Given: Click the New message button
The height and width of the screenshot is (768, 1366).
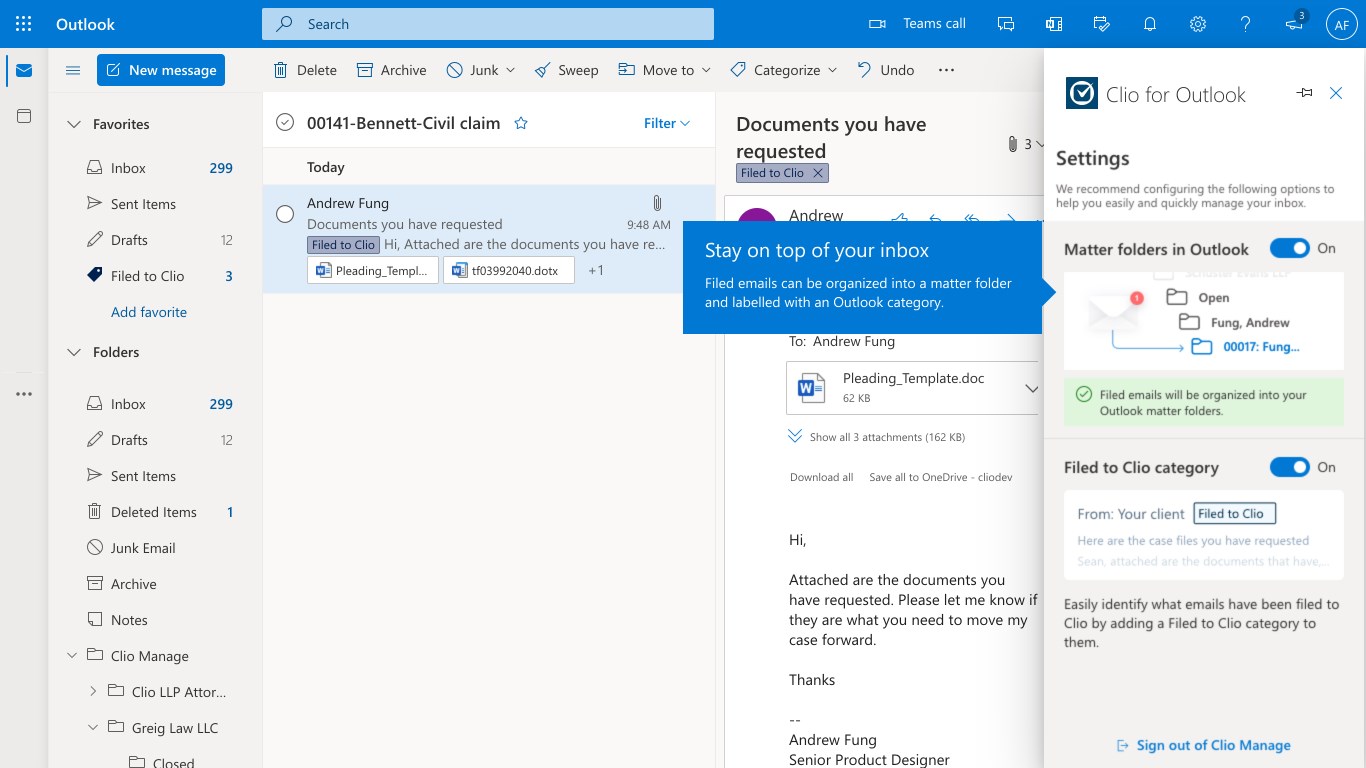Looking at the screenshot, I should (x=161, y=70).
